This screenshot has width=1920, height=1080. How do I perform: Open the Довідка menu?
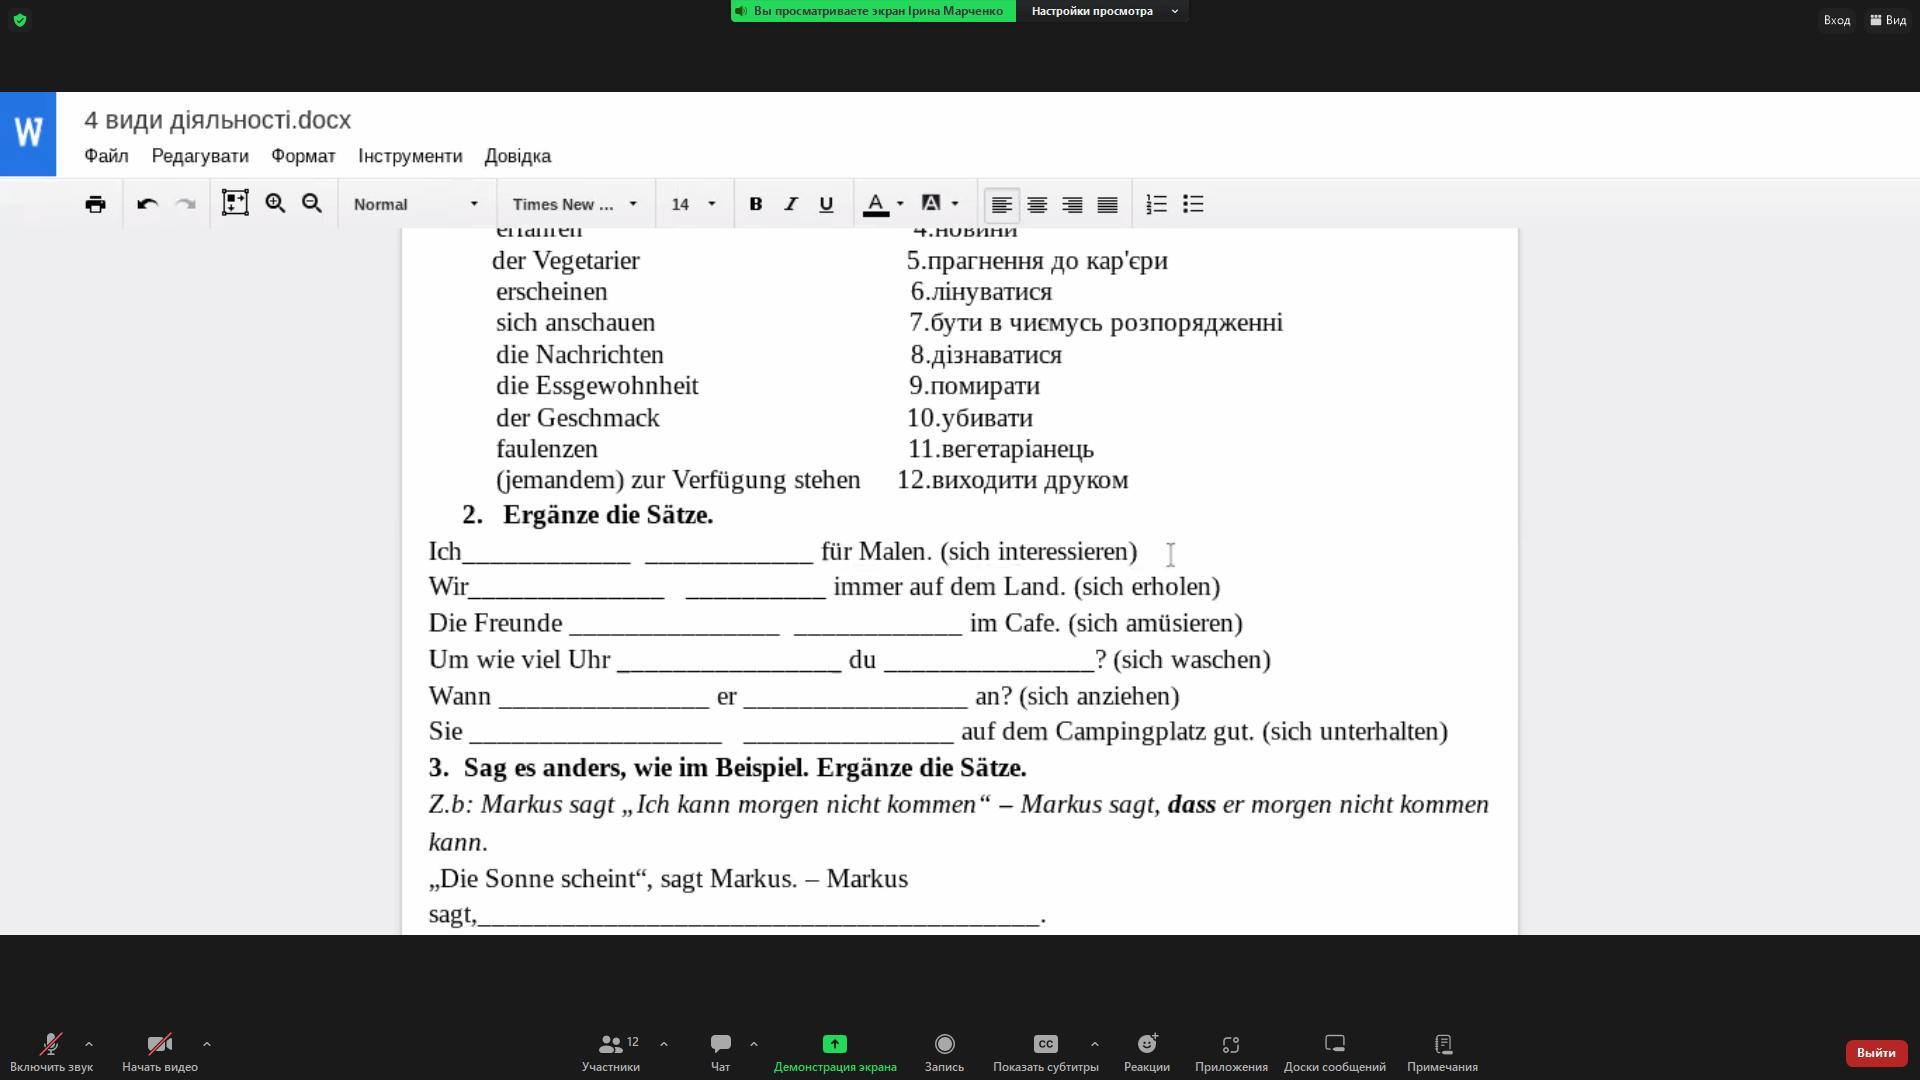[x=518, y=156]
